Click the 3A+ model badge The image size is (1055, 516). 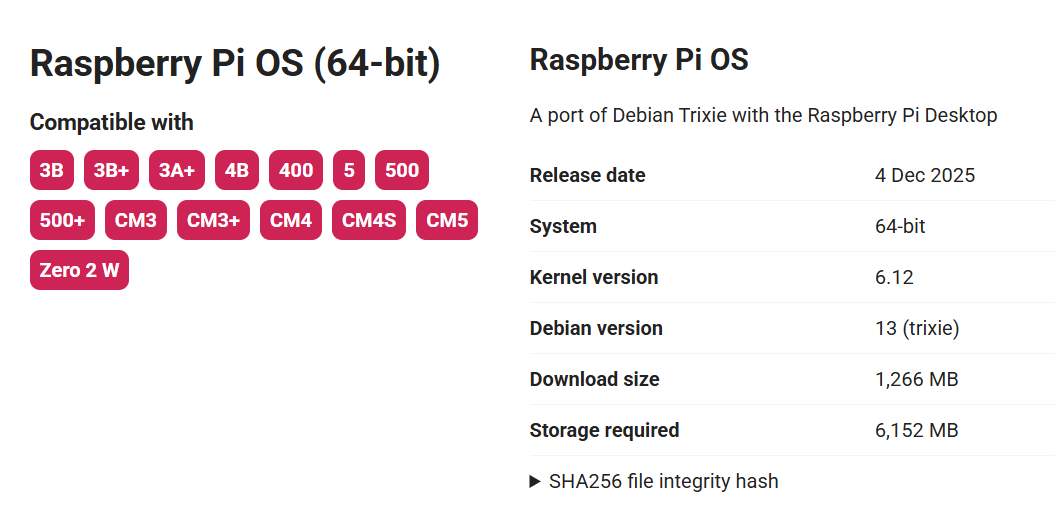tap(177, 170)
